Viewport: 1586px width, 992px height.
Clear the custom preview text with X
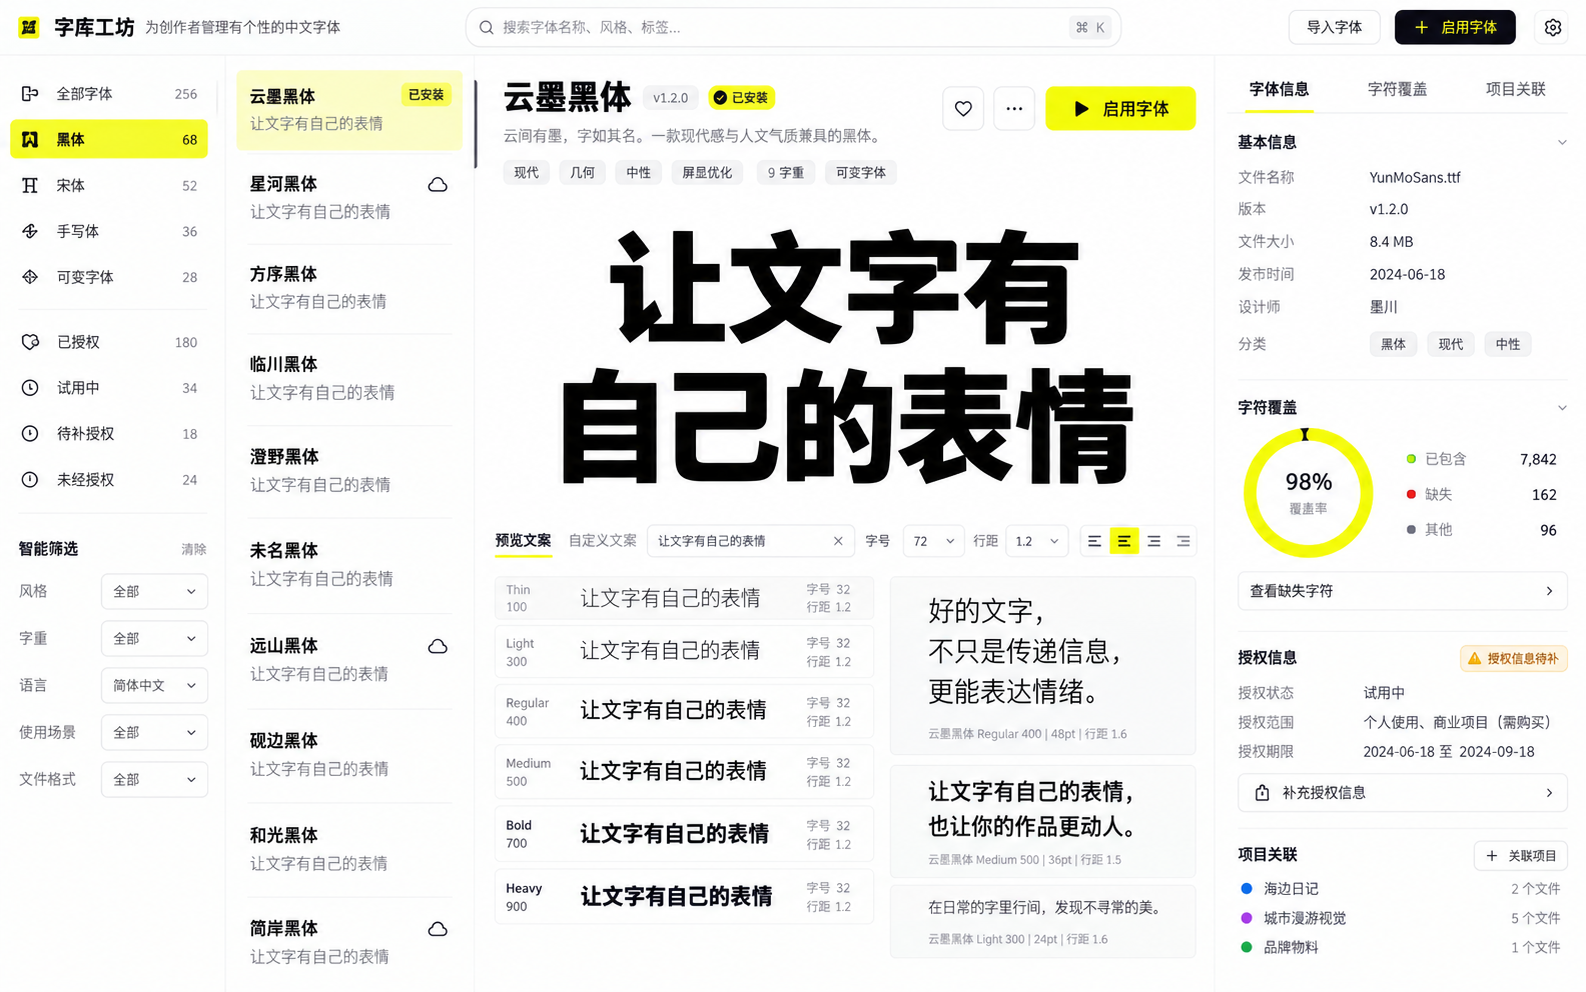point(838,541)
